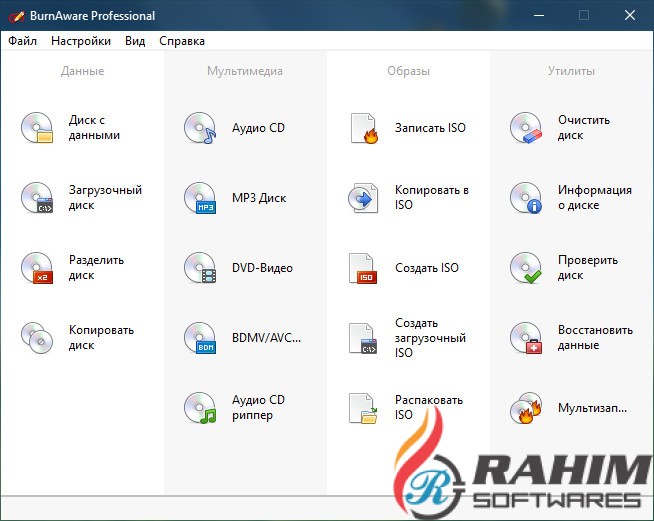Open the BDMV/AVC... disc icon
This screenshot has height=521, width=654.
click(x=200, y=338)
